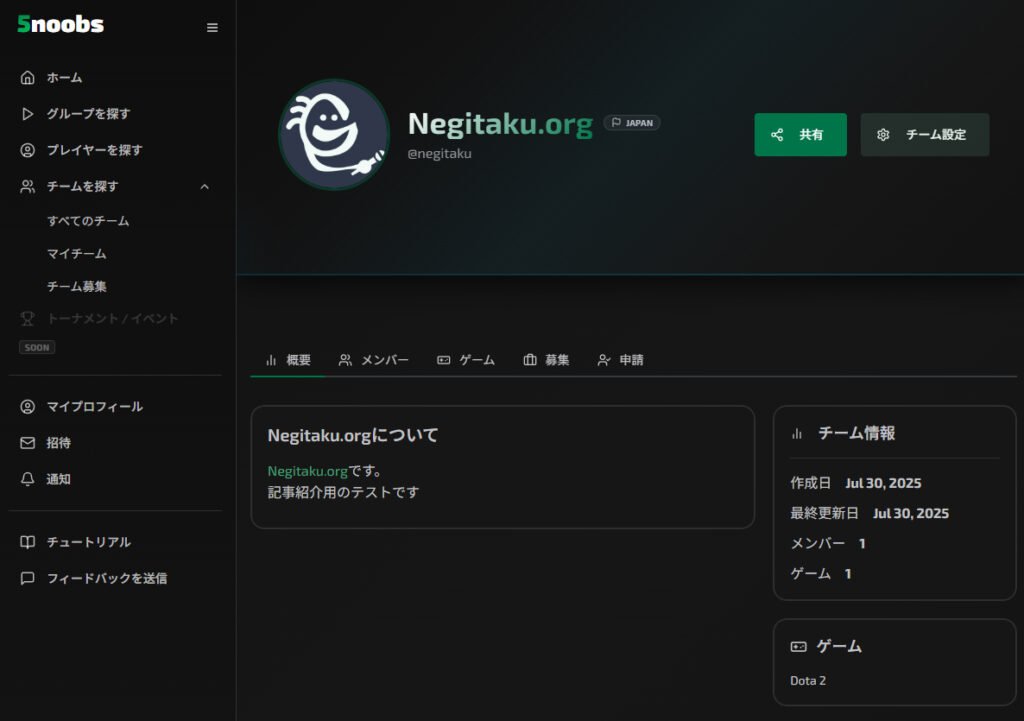Viewport: 1024px width, 721px height.
Task: Open マイチーム in sidebar
Action: pyautogui.click(x=76, y=253)
